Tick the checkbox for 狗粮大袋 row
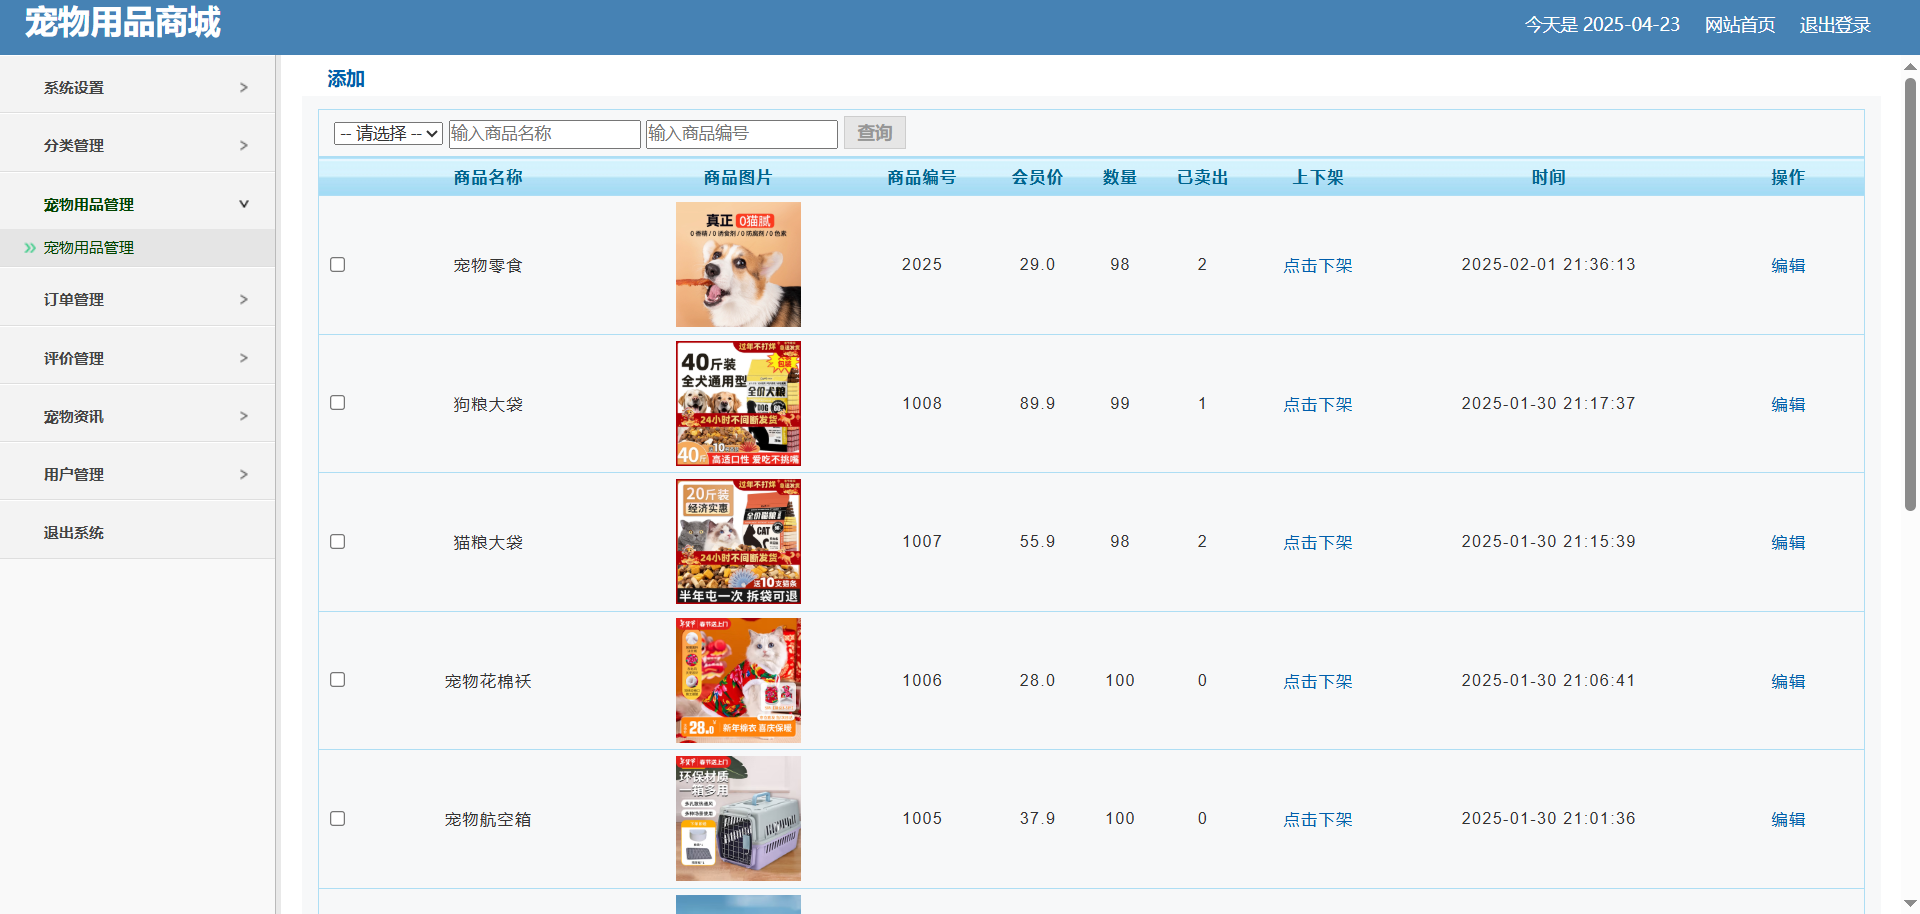This screenshot has height=914, width=1920. (337, 403)
